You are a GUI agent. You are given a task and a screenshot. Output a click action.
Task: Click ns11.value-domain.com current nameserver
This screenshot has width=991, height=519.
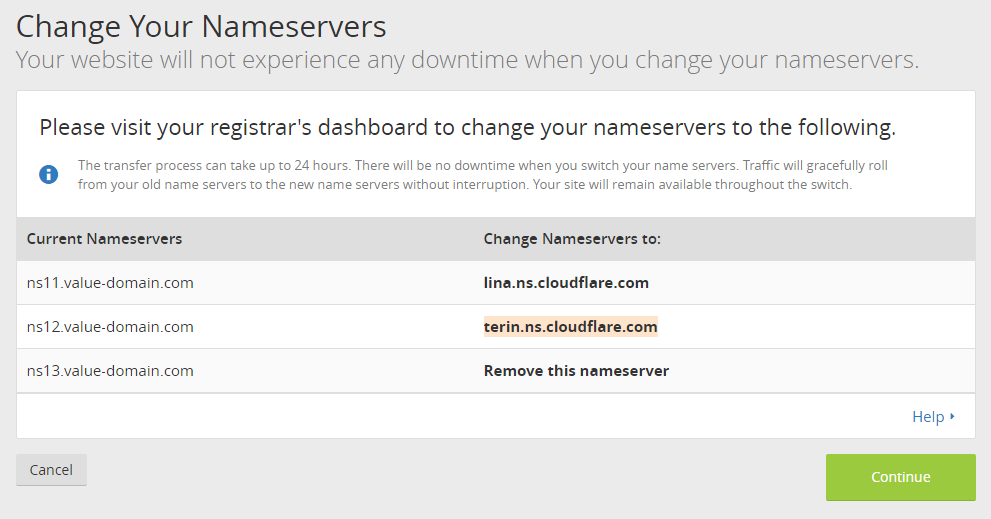110,283
